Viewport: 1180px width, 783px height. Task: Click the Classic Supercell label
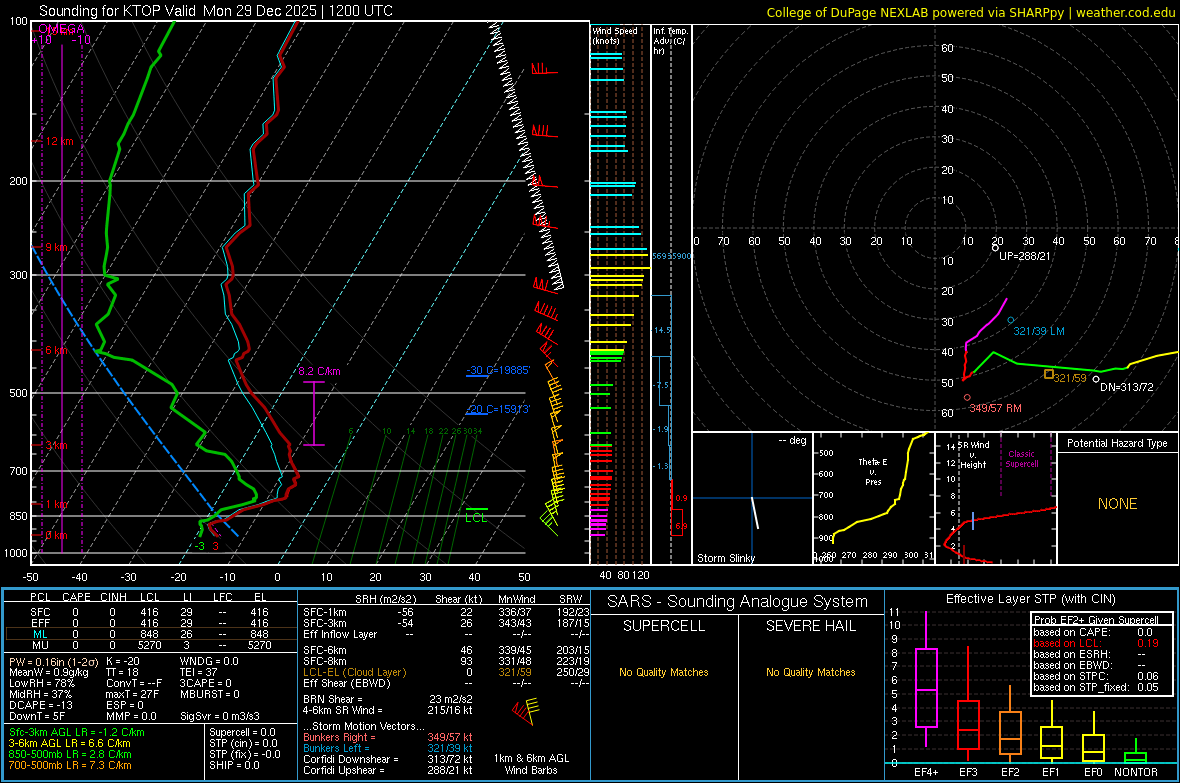[1022, 459]
